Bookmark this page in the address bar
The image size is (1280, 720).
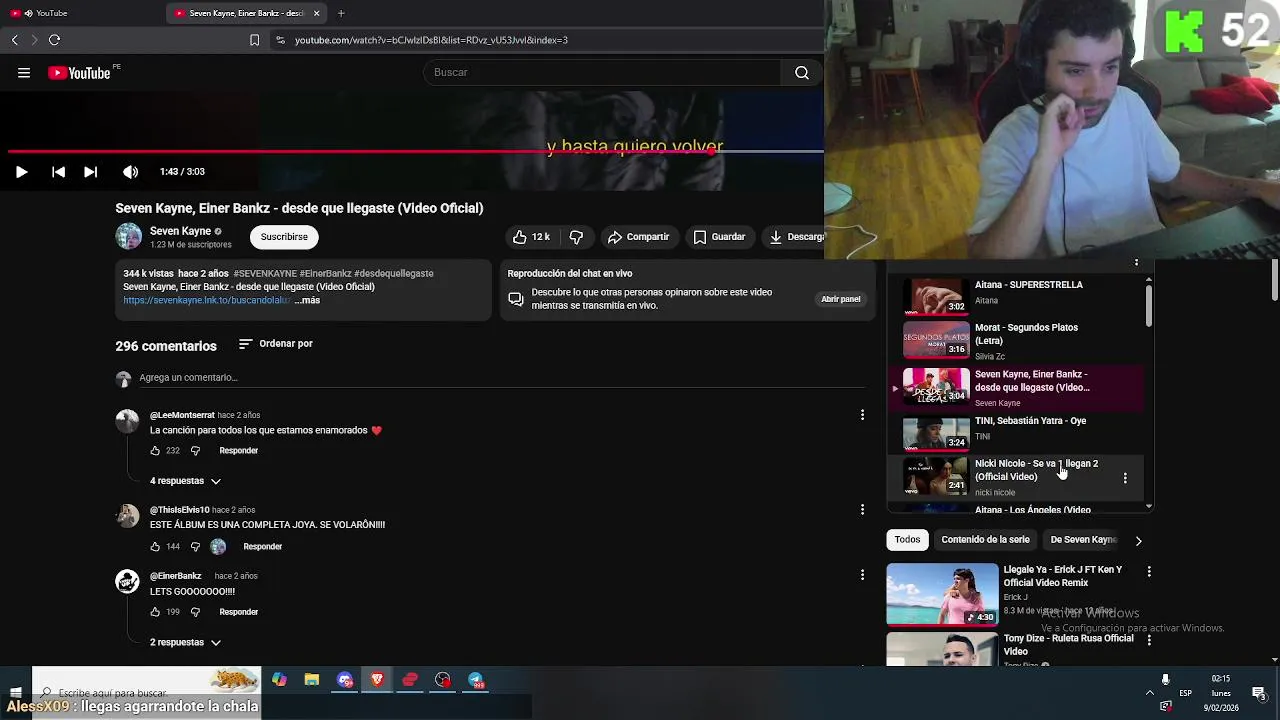pos(254,40)
